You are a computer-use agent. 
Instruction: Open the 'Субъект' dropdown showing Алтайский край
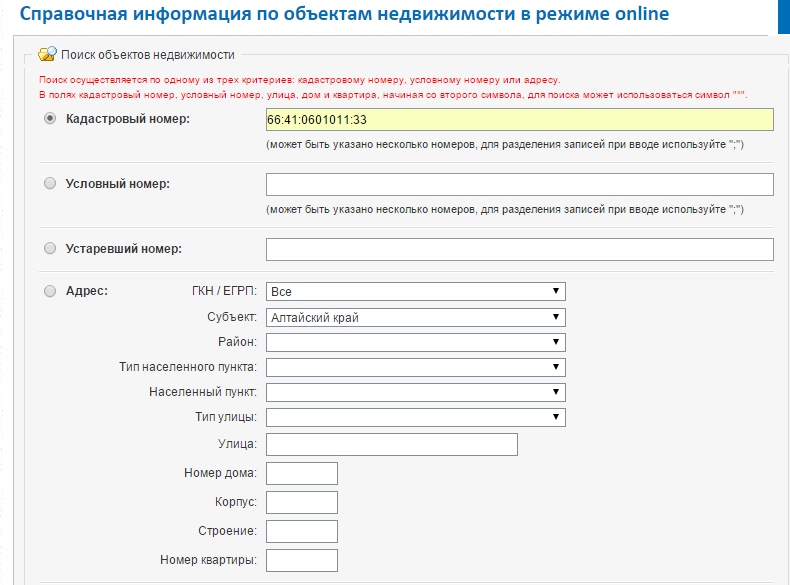point(415,317)
